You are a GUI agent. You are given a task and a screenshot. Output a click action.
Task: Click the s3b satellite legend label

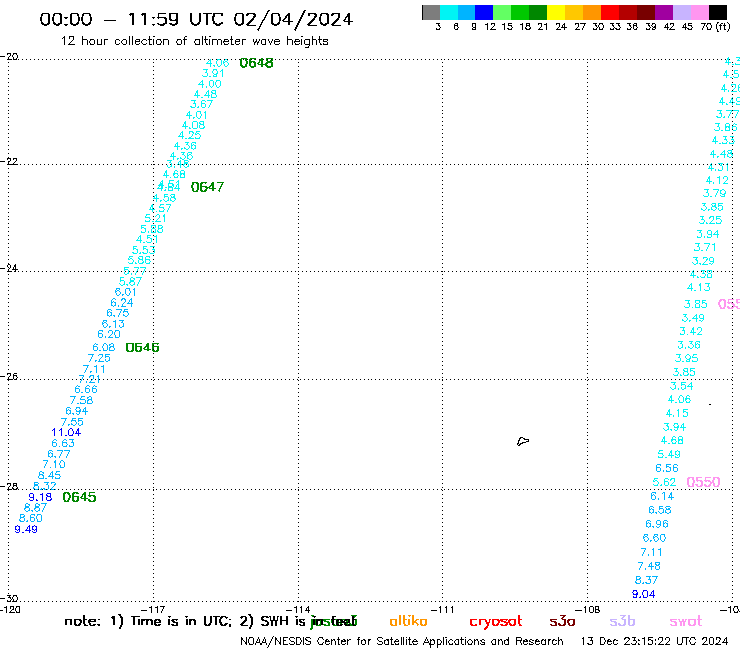622,621
